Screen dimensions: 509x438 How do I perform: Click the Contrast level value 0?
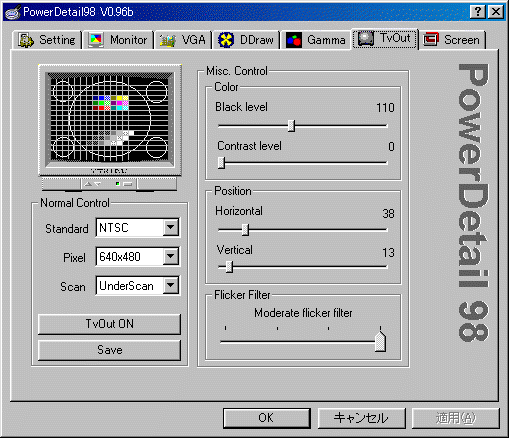(391, 147)
